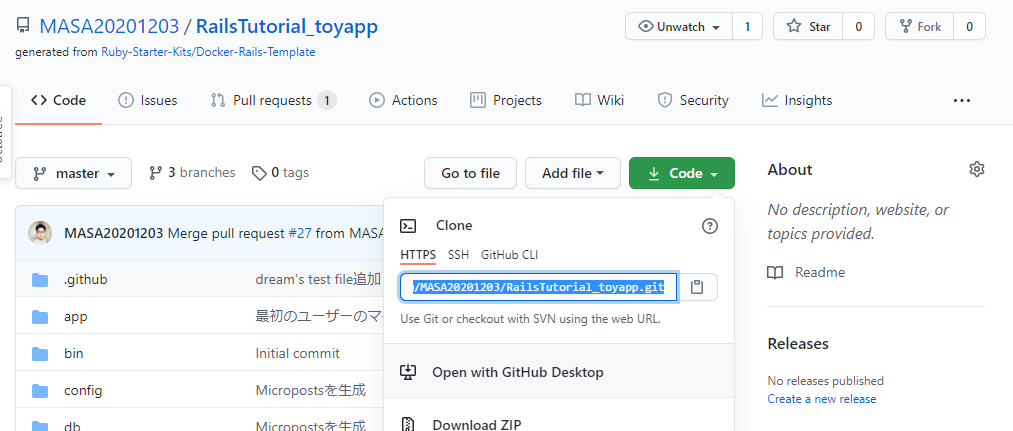The height and width of the screenshot is (431, 1013).
Task: Select the SSH clone tab
Action: click(x=459, y=255)
